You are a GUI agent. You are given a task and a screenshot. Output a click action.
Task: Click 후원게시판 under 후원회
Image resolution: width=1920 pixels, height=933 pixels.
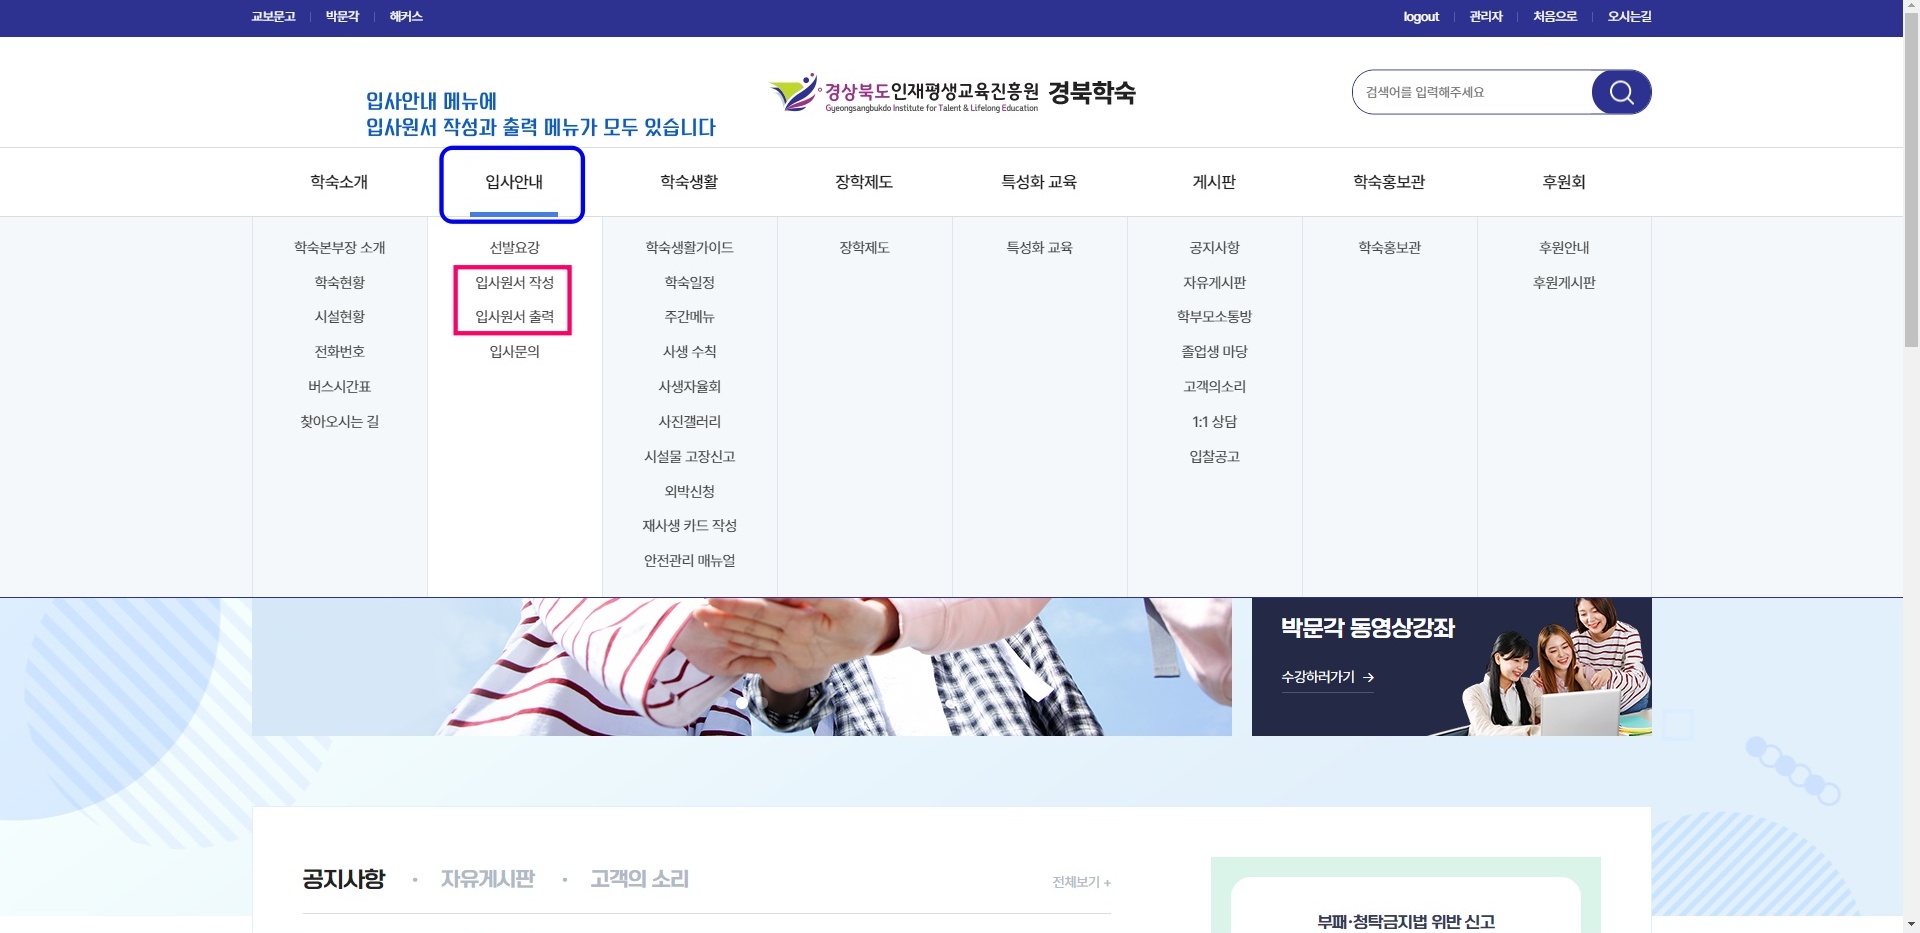(1563, 283)
